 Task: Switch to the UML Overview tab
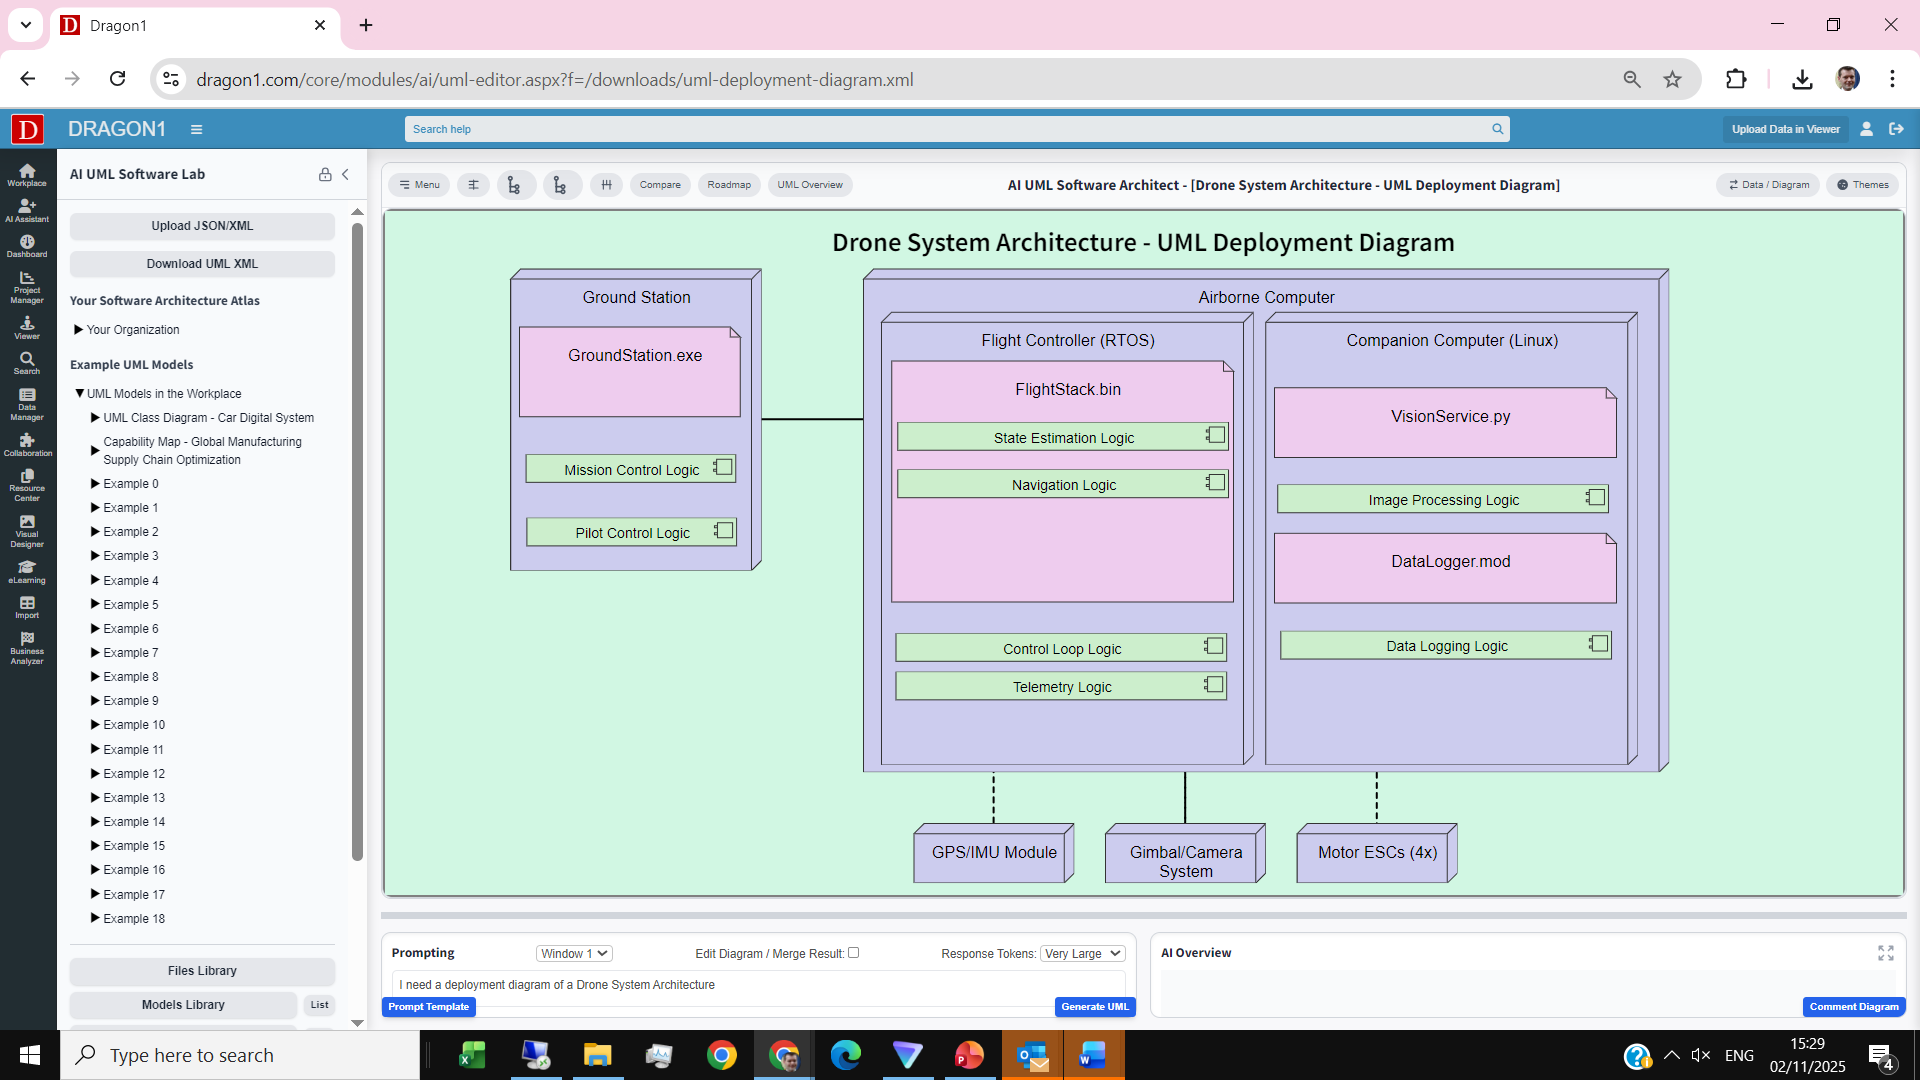pyautogui.click(x=810, y=184)
